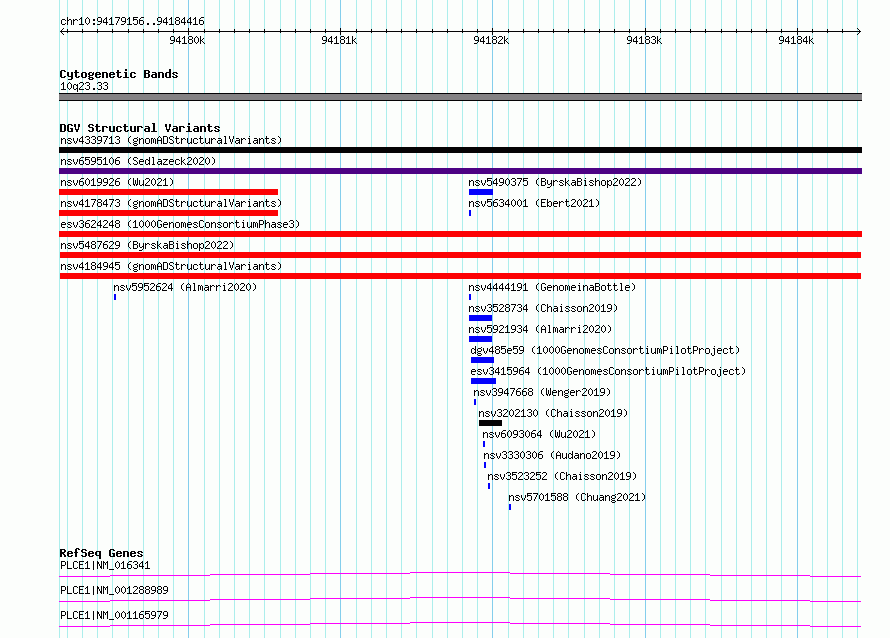Select the gray 10q23.33 cytogenetic band bar
Viewport: 890px width, 638px height.
[x=460, y=97]
